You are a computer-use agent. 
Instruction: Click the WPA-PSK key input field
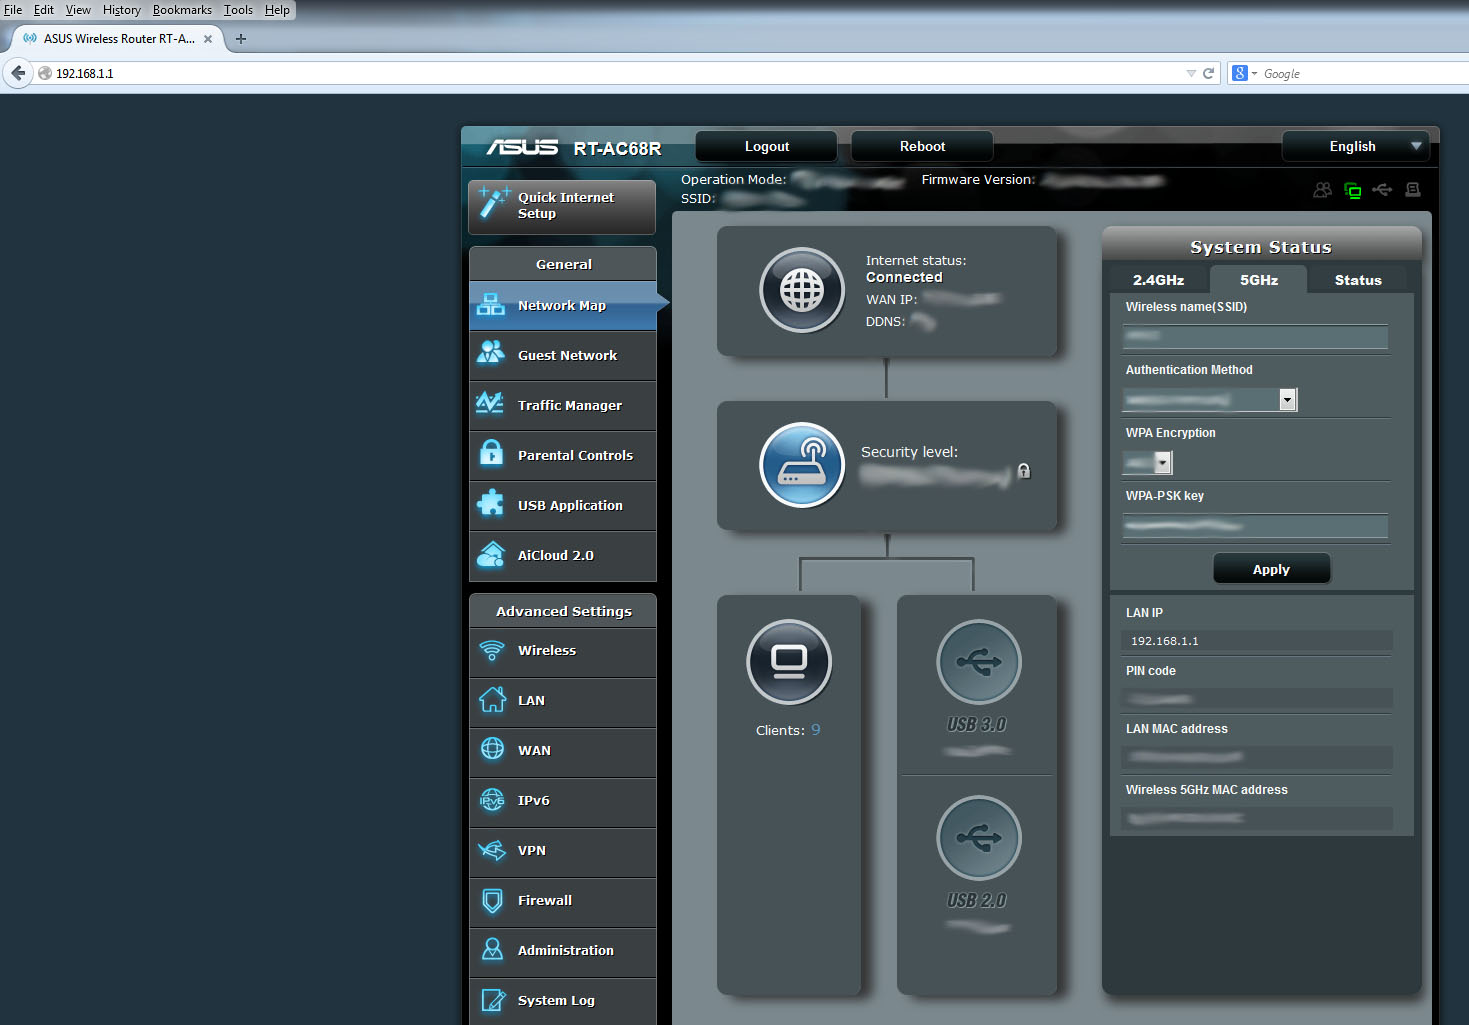pos(1255,526)
